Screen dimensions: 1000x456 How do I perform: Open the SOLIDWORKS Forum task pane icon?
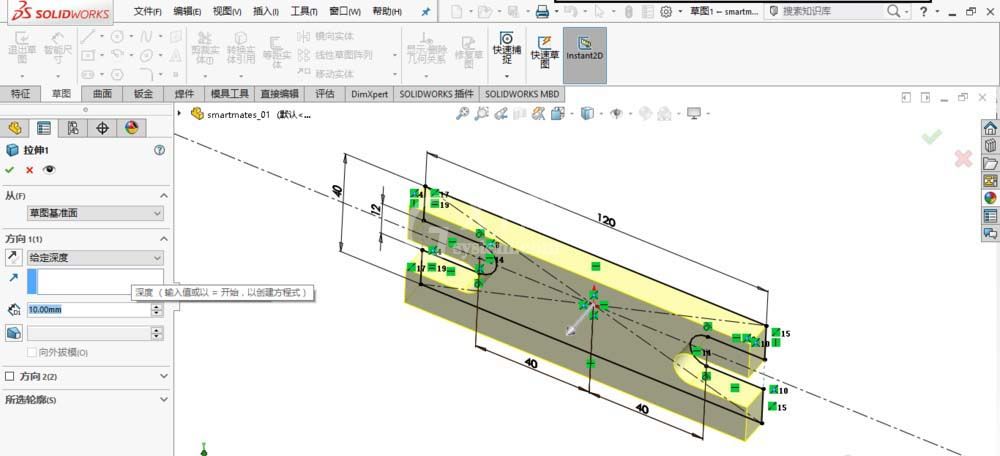990,233
